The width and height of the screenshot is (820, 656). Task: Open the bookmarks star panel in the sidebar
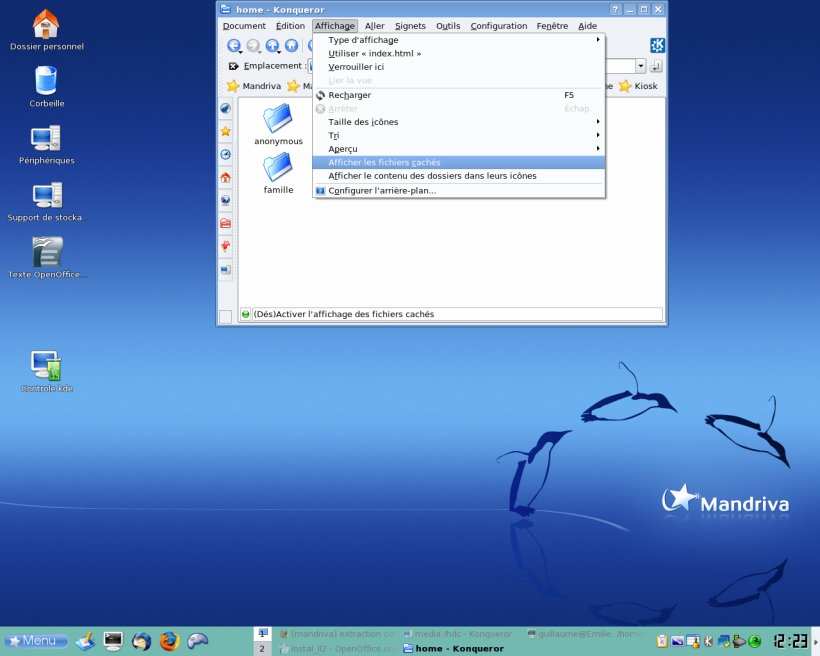pyautogui.click(x=225, y=131)
